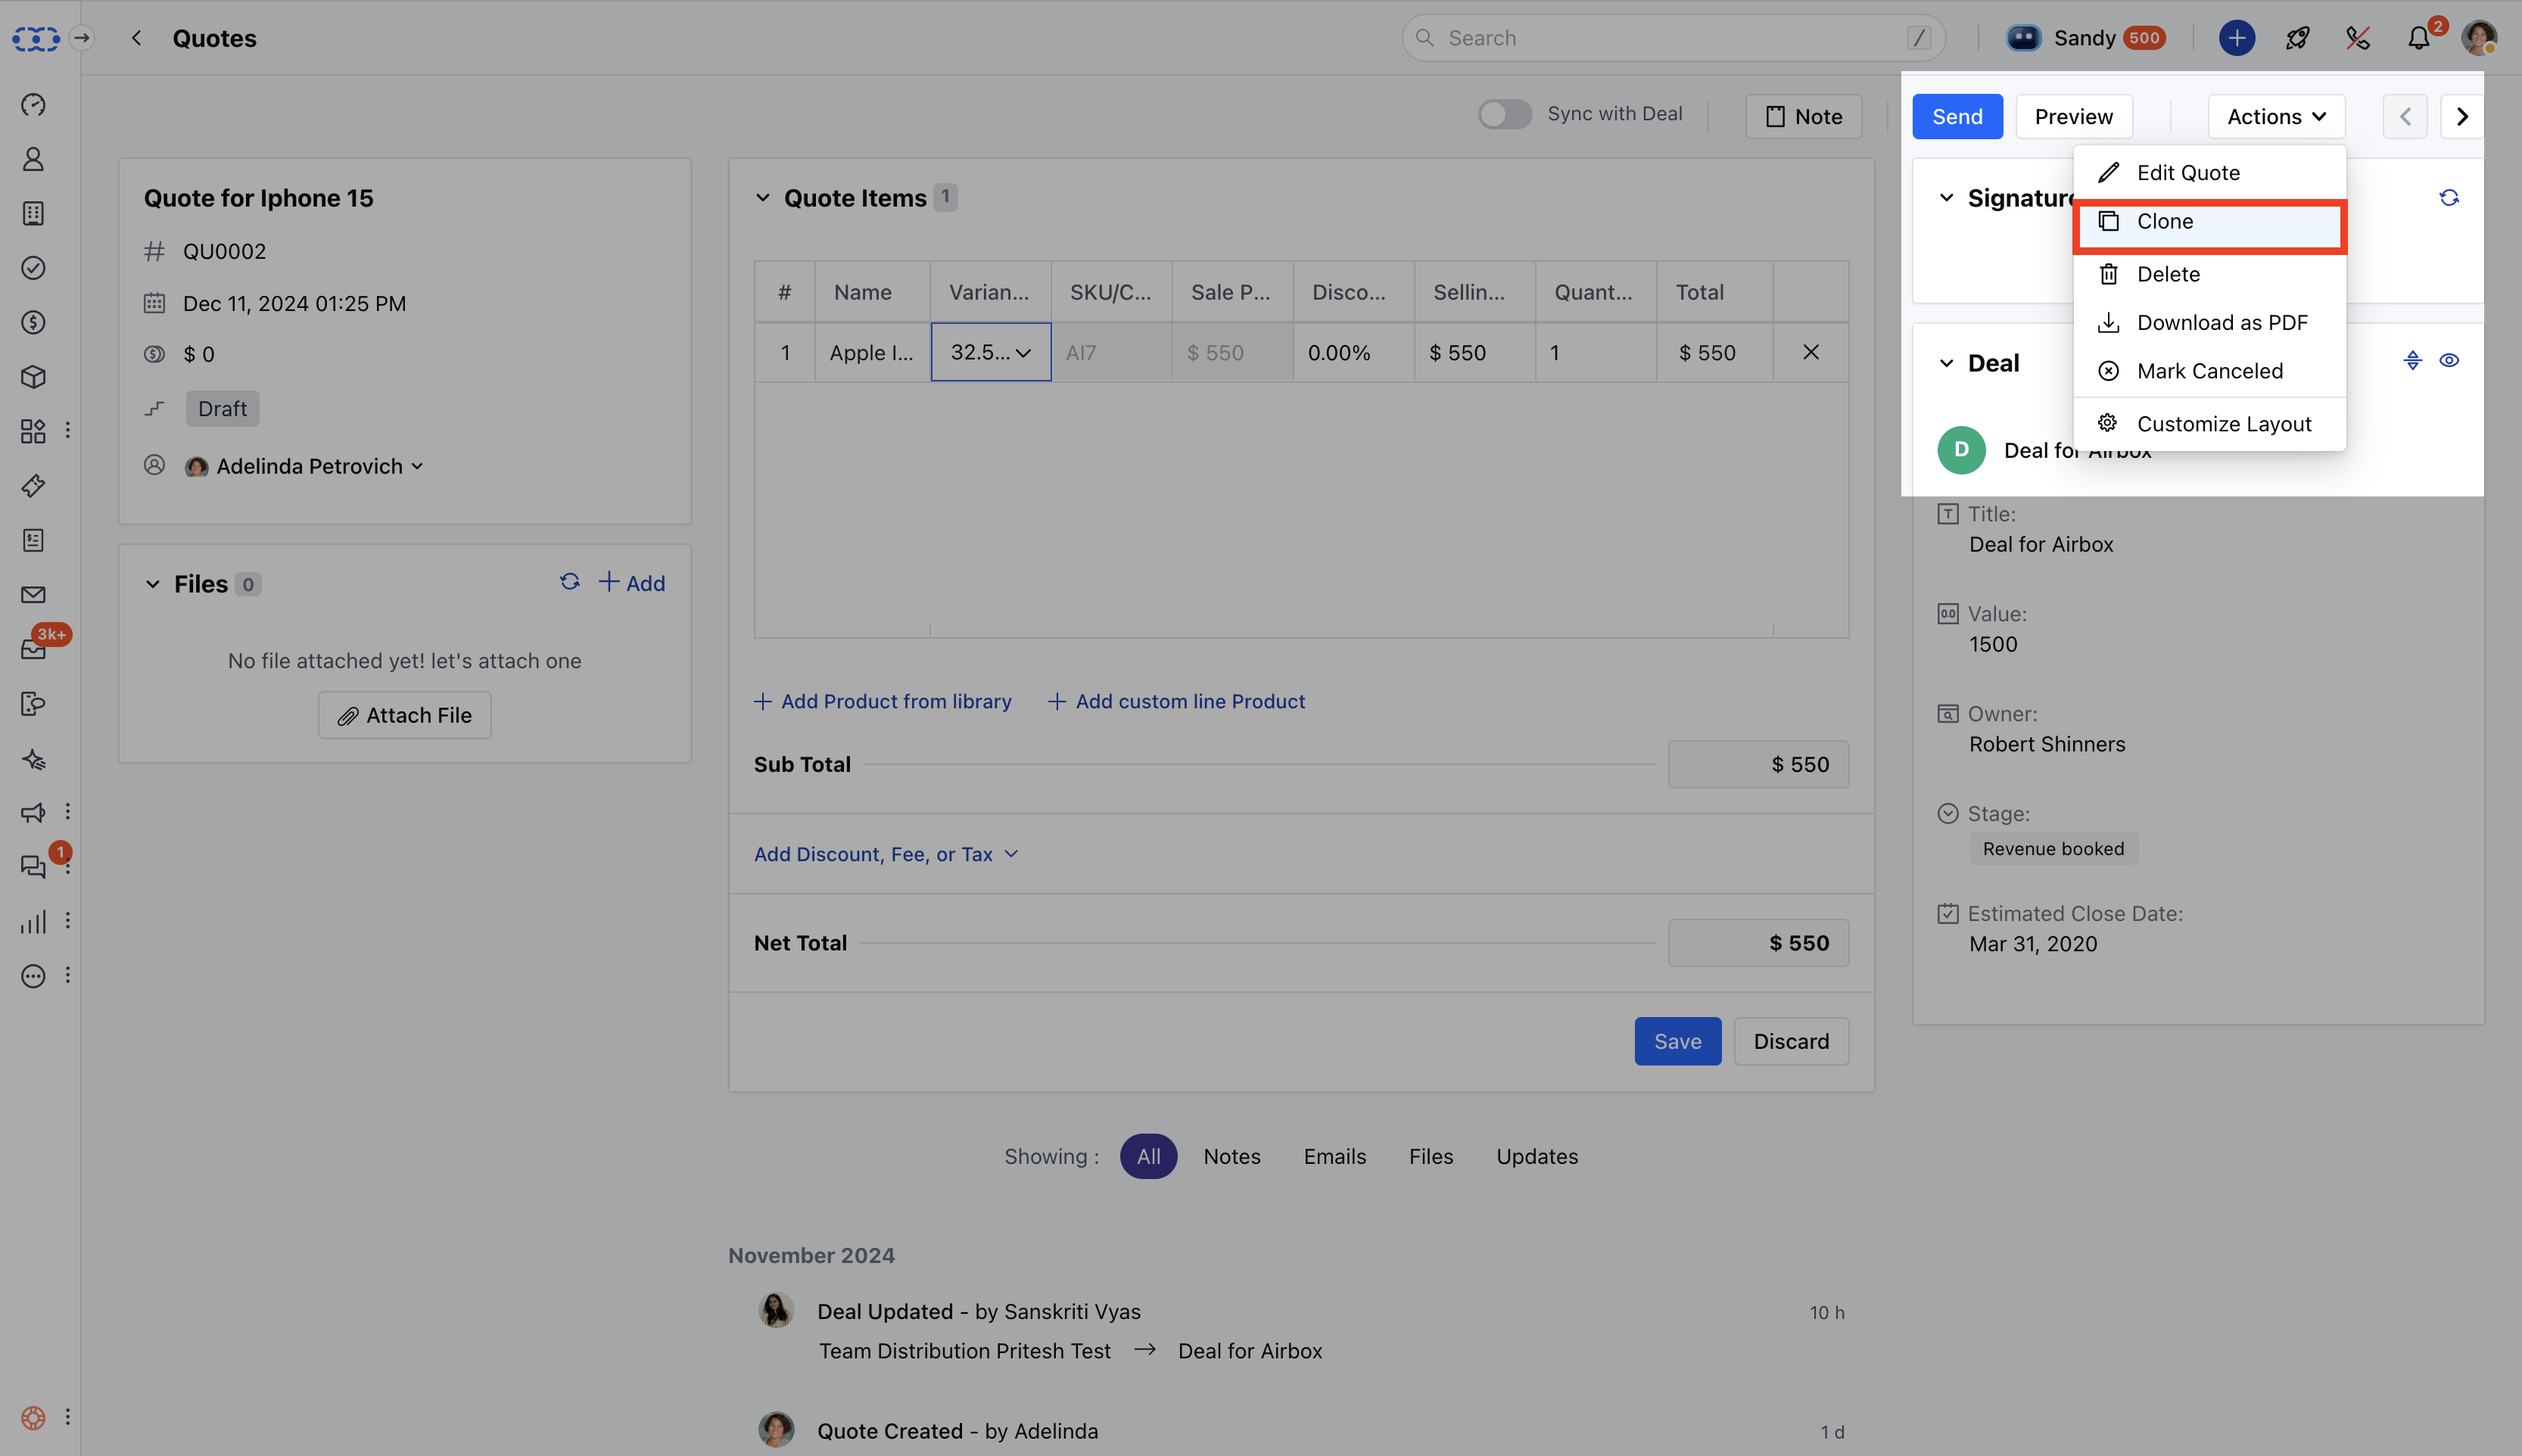The image size is (2522, 1456).
Task: Open reports bar chart icon in sidebar
Action: coord(33,921)
